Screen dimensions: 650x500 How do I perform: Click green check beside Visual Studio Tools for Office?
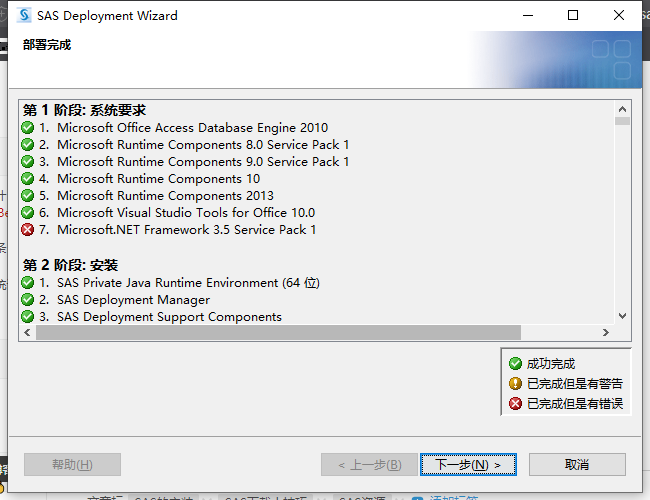(x=27, y=212)
